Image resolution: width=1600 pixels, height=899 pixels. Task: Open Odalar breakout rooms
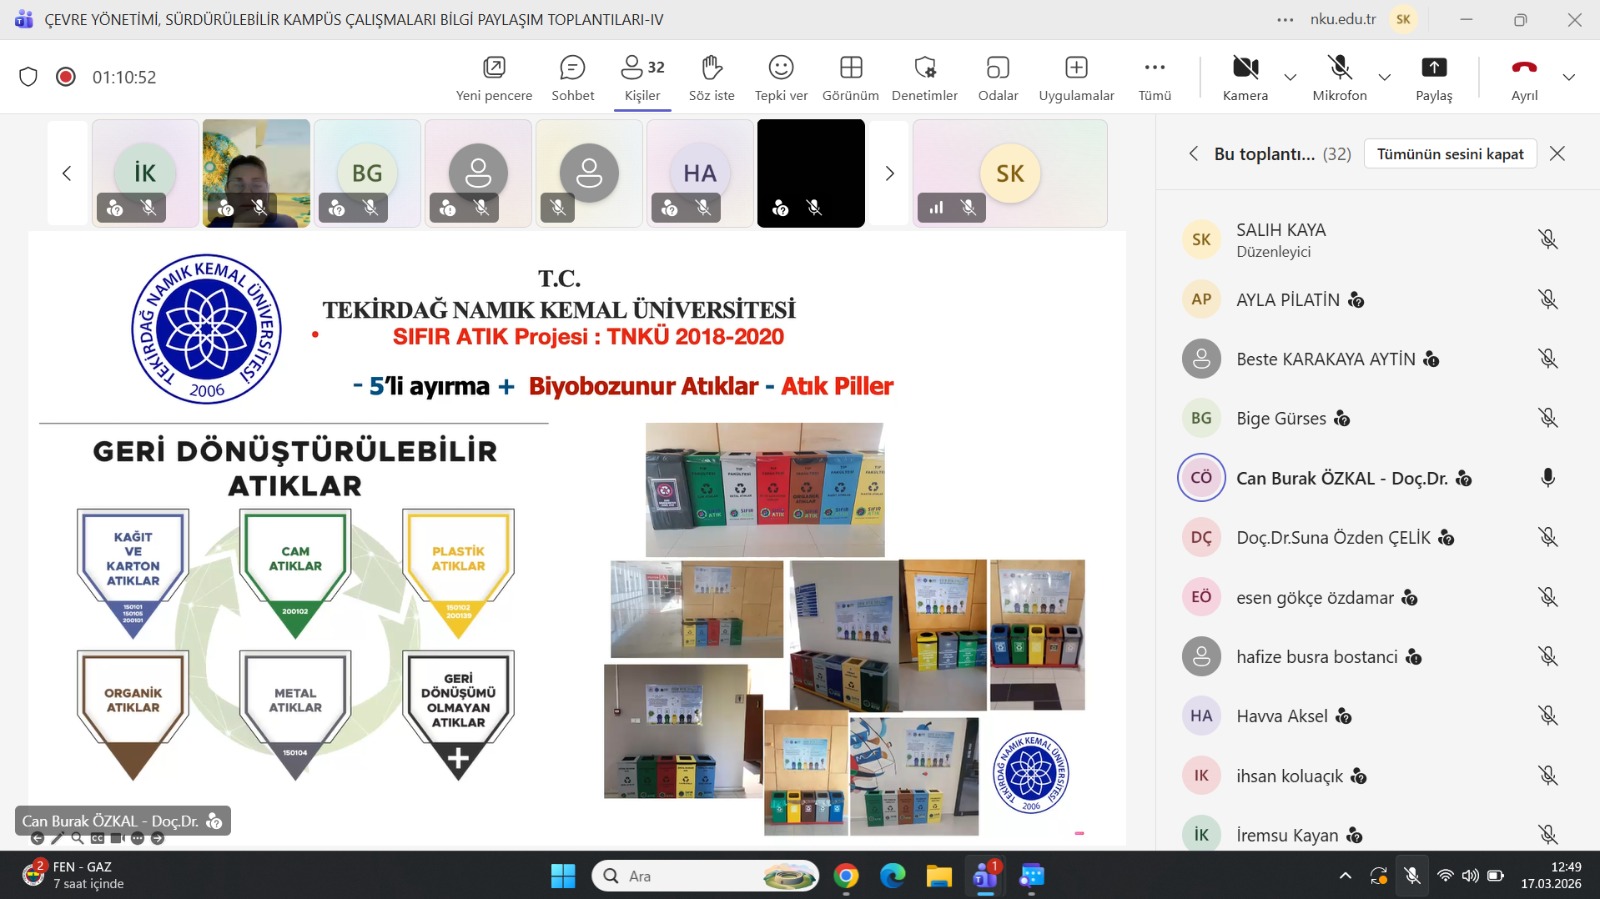[998, 78]
